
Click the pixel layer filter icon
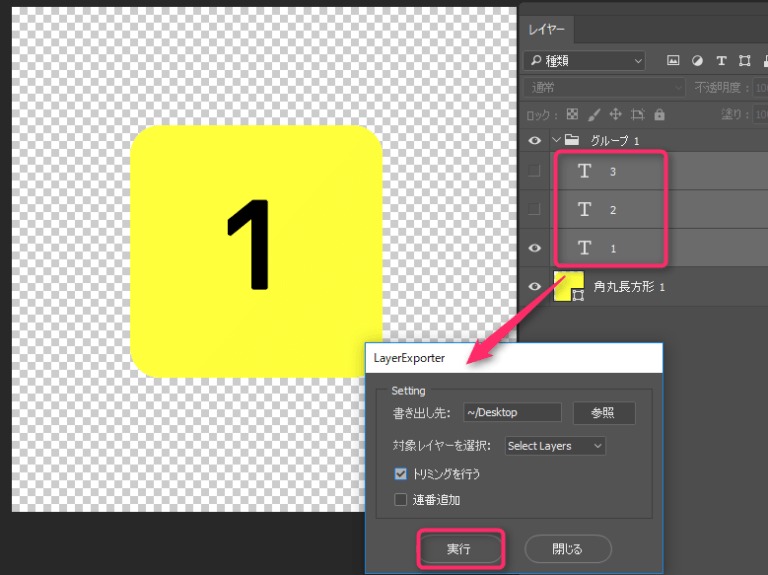click(x=673, y=61)
